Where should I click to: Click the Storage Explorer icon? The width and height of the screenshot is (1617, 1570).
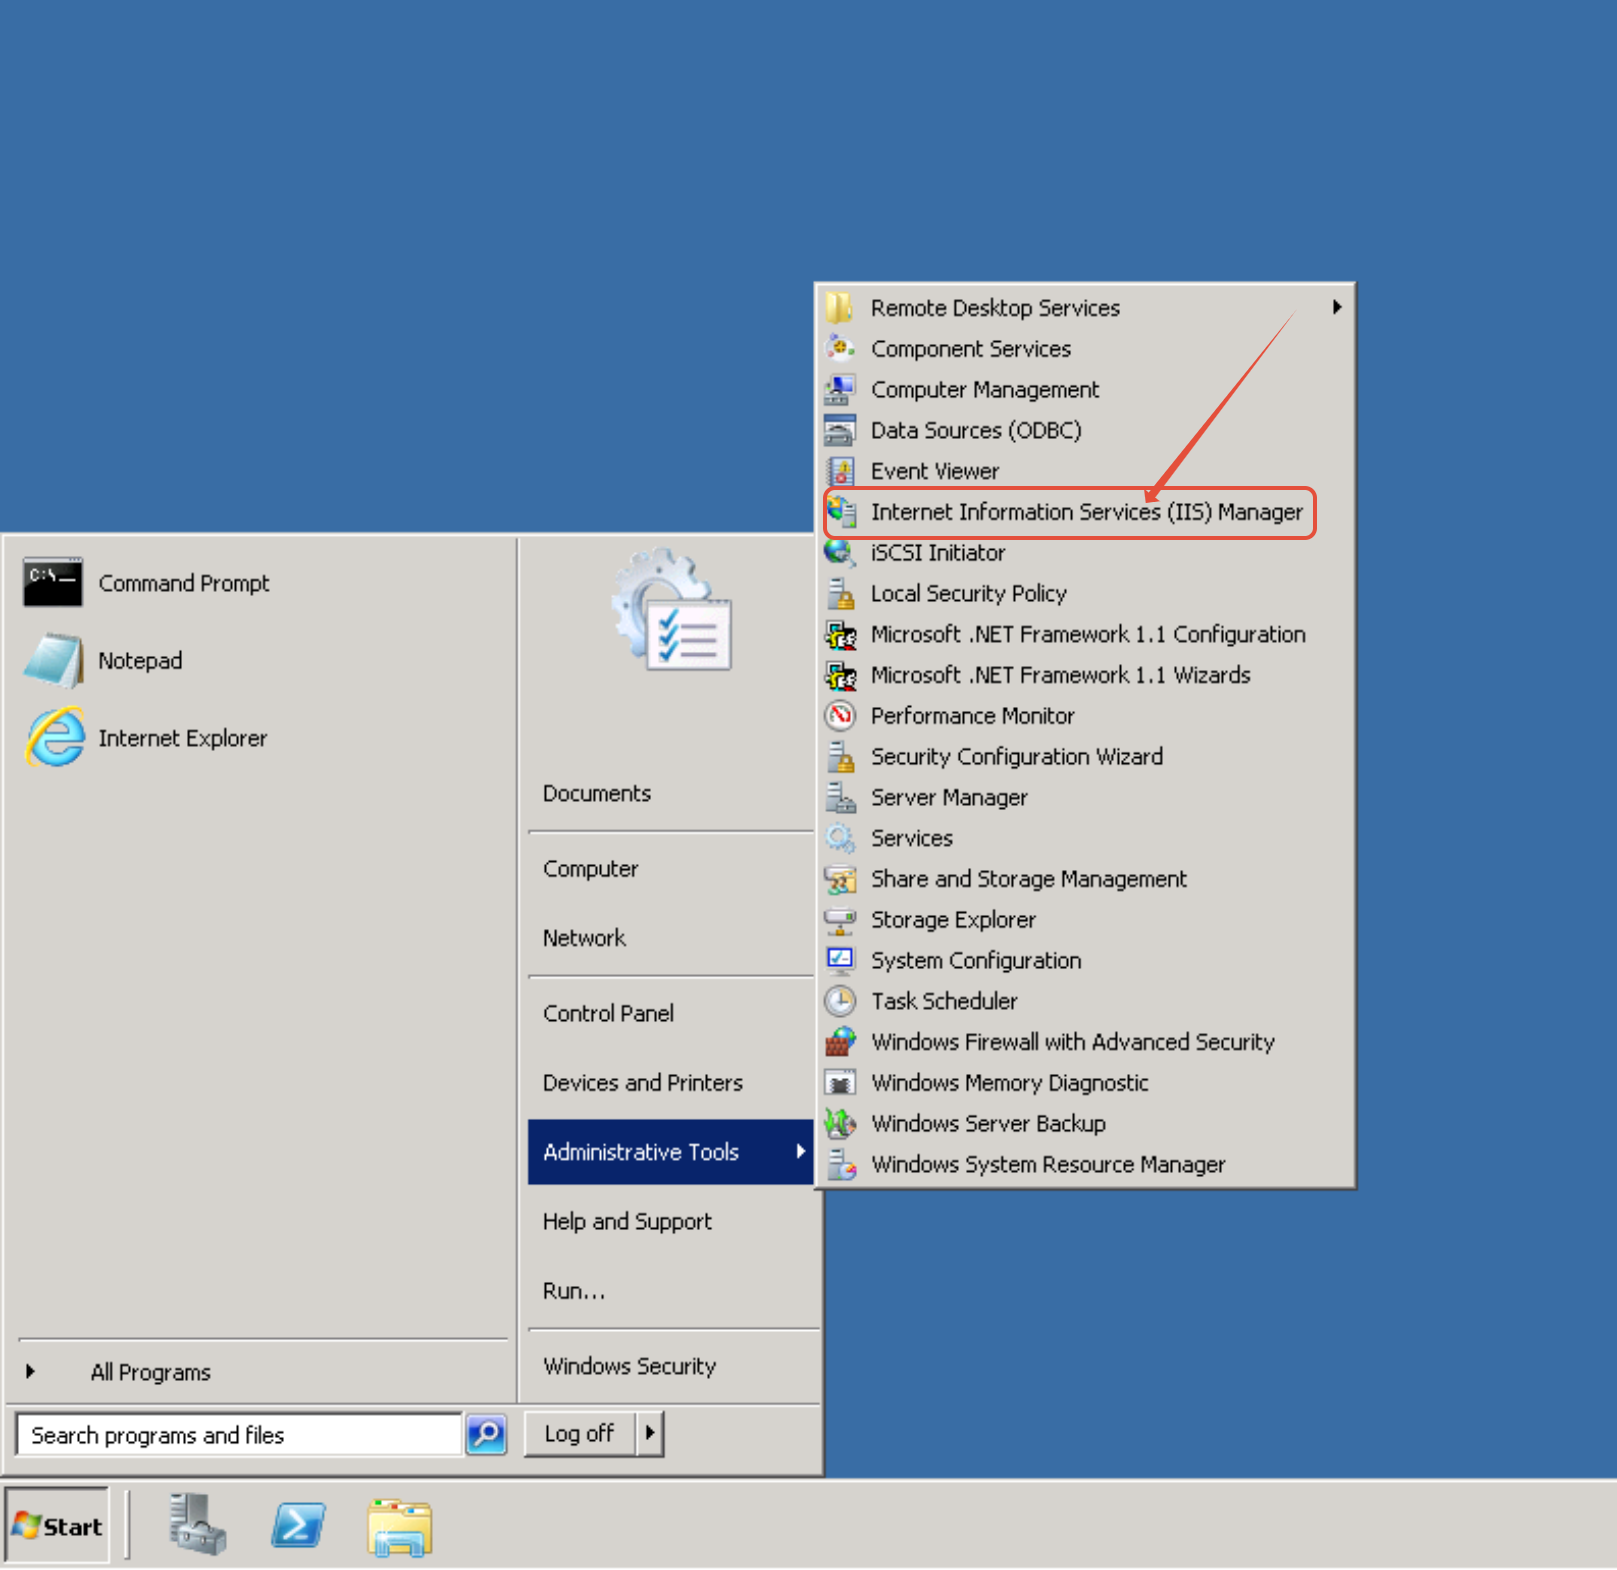point(840,919)
